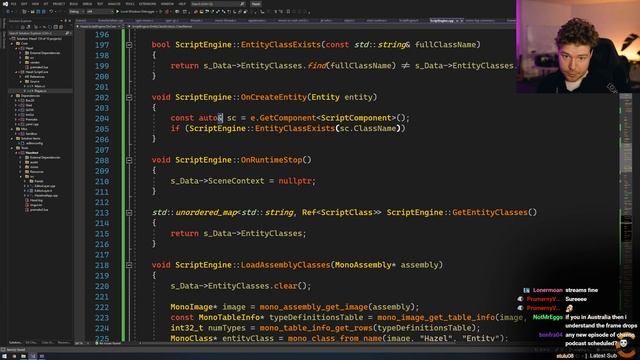Select the Sandbox project
This screenshot has width=640, height=360.
(x=31, y=133)
